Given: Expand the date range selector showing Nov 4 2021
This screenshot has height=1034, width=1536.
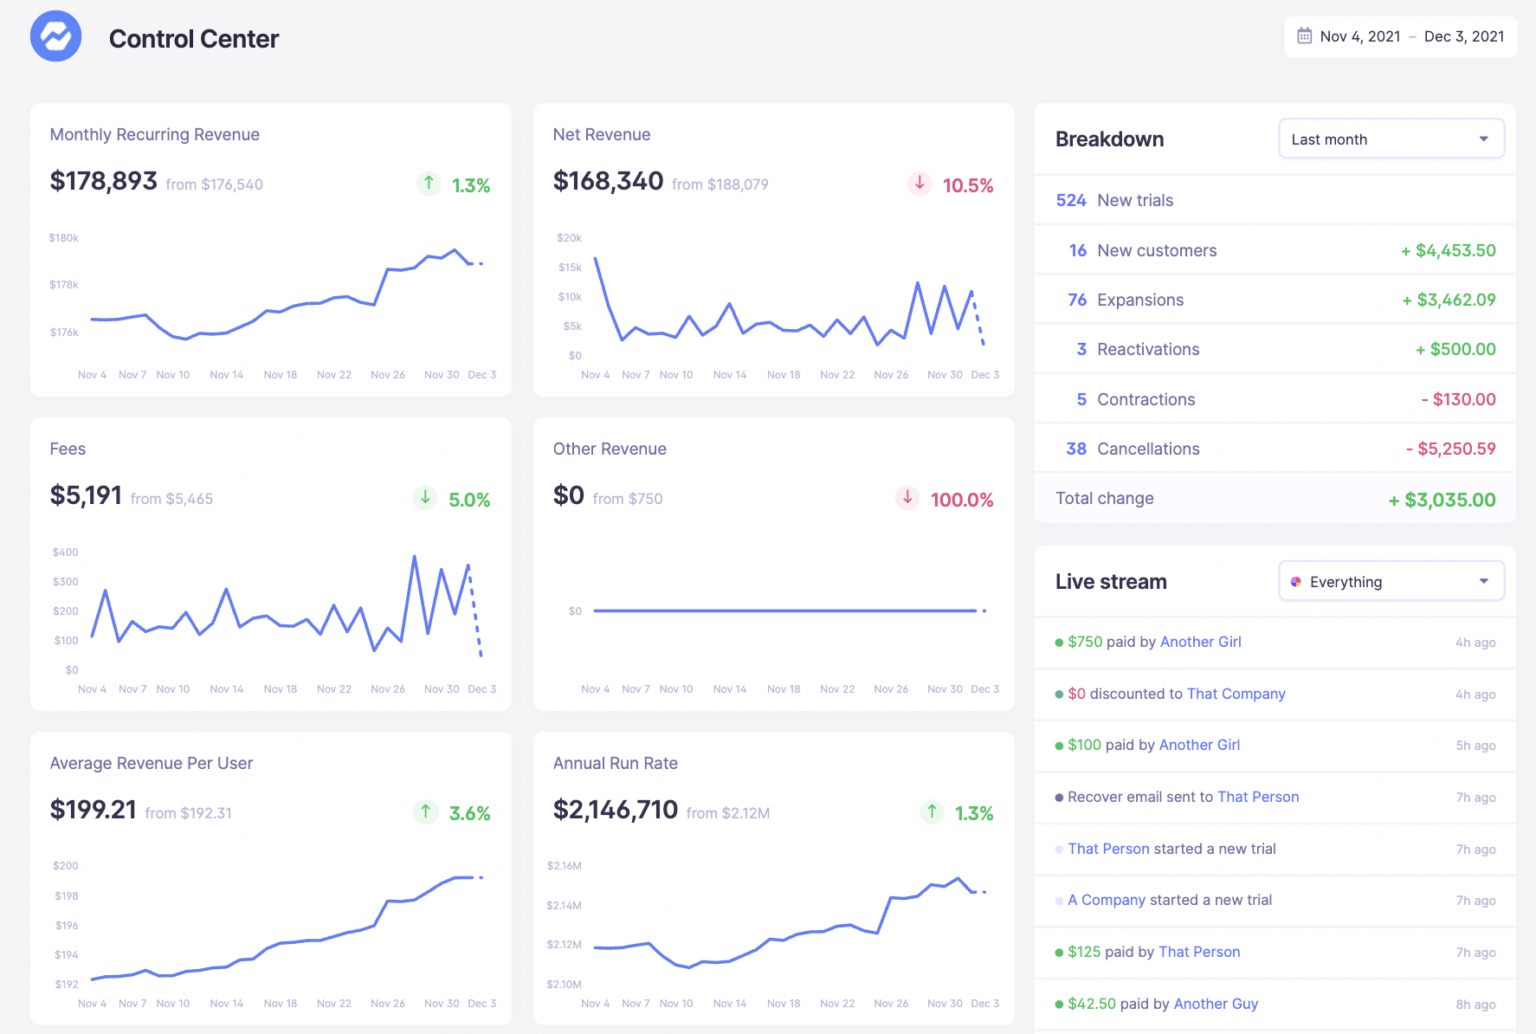Looking at the screenshot, I should point(1400,35).
